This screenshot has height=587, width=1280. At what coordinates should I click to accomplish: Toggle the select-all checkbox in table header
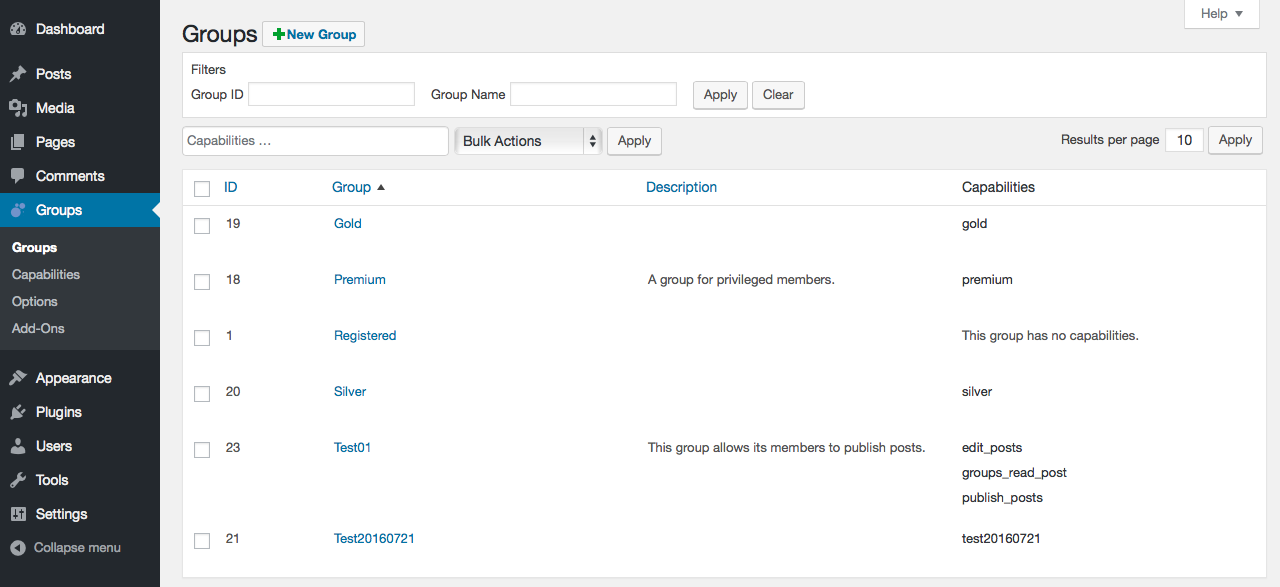coord(202,189)
